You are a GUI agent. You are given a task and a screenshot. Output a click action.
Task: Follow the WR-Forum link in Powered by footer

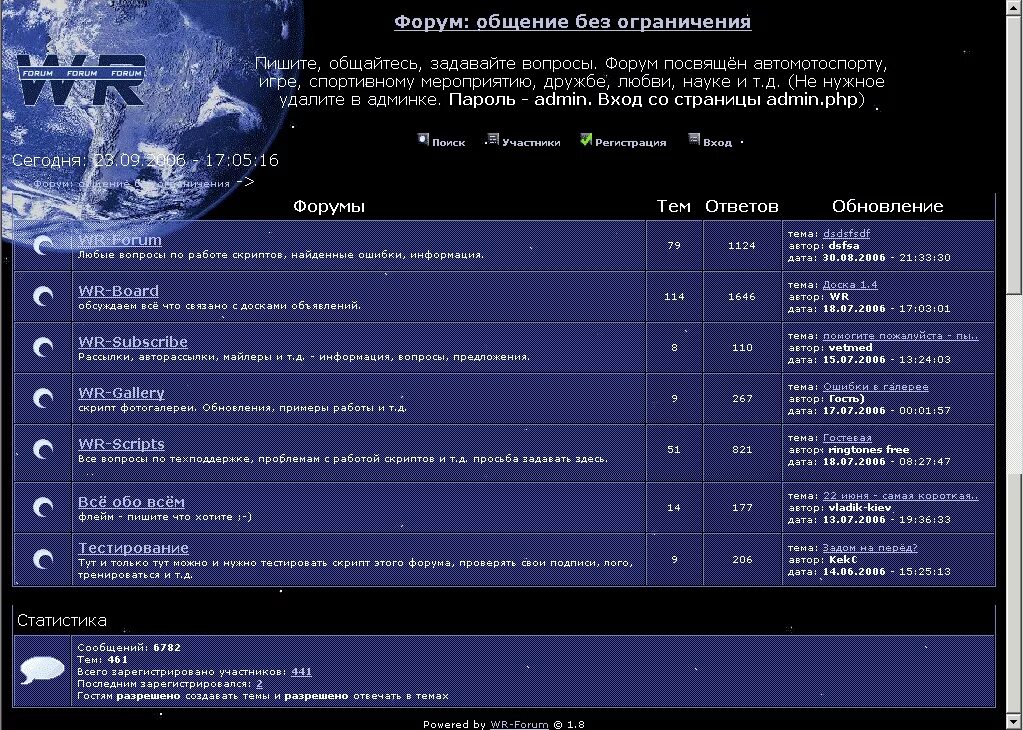click(x=519, y=724)
